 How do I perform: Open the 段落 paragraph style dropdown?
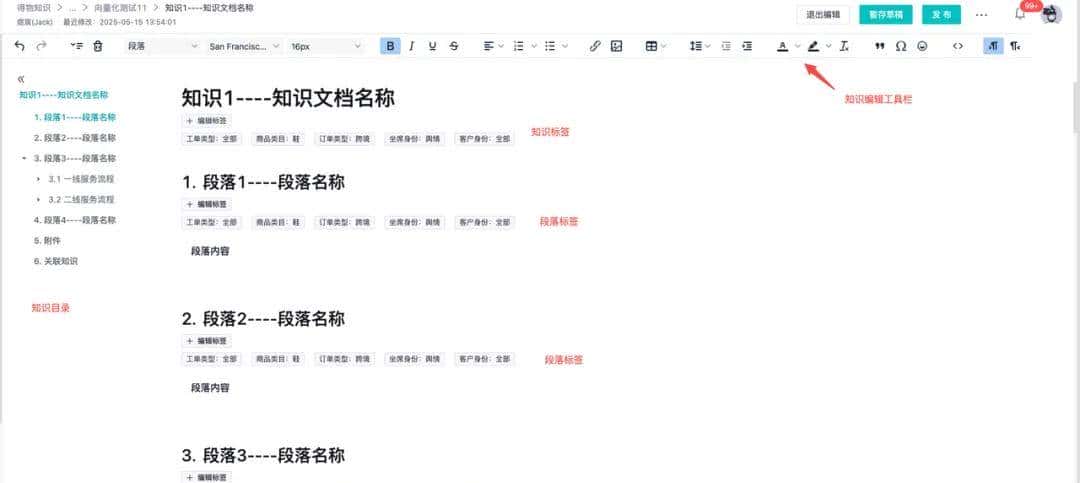[163, 46]
